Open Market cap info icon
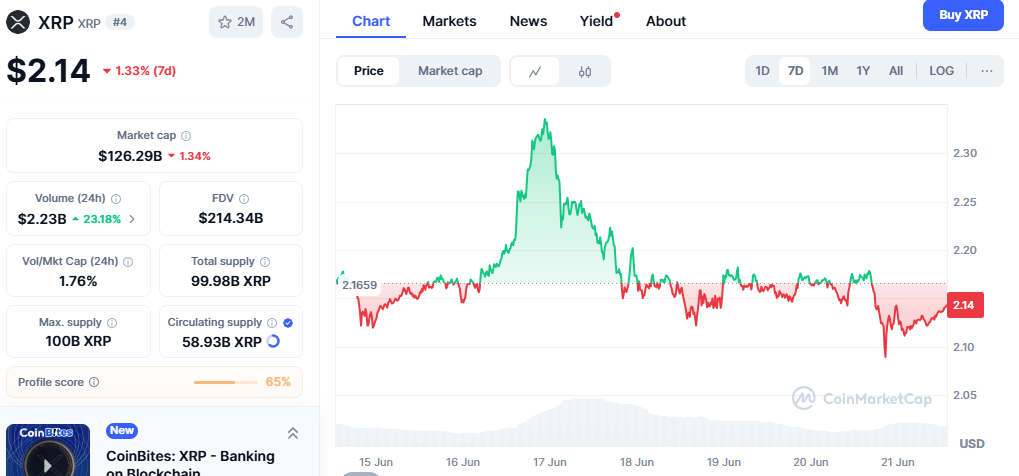This screenshot has width=1019, height=476. click(186, 136)
